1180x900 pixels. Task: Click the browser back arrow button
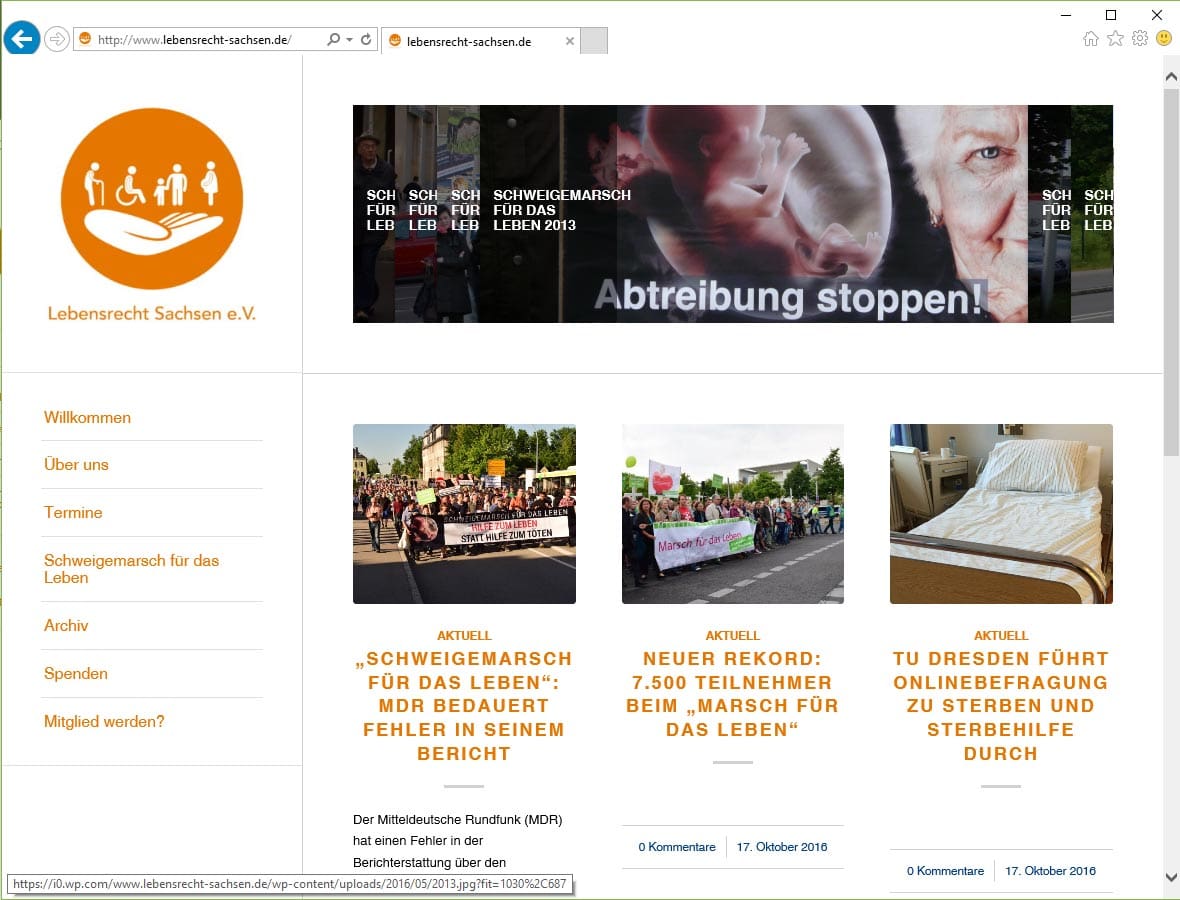pyautogui.click(x=22, y=39)
